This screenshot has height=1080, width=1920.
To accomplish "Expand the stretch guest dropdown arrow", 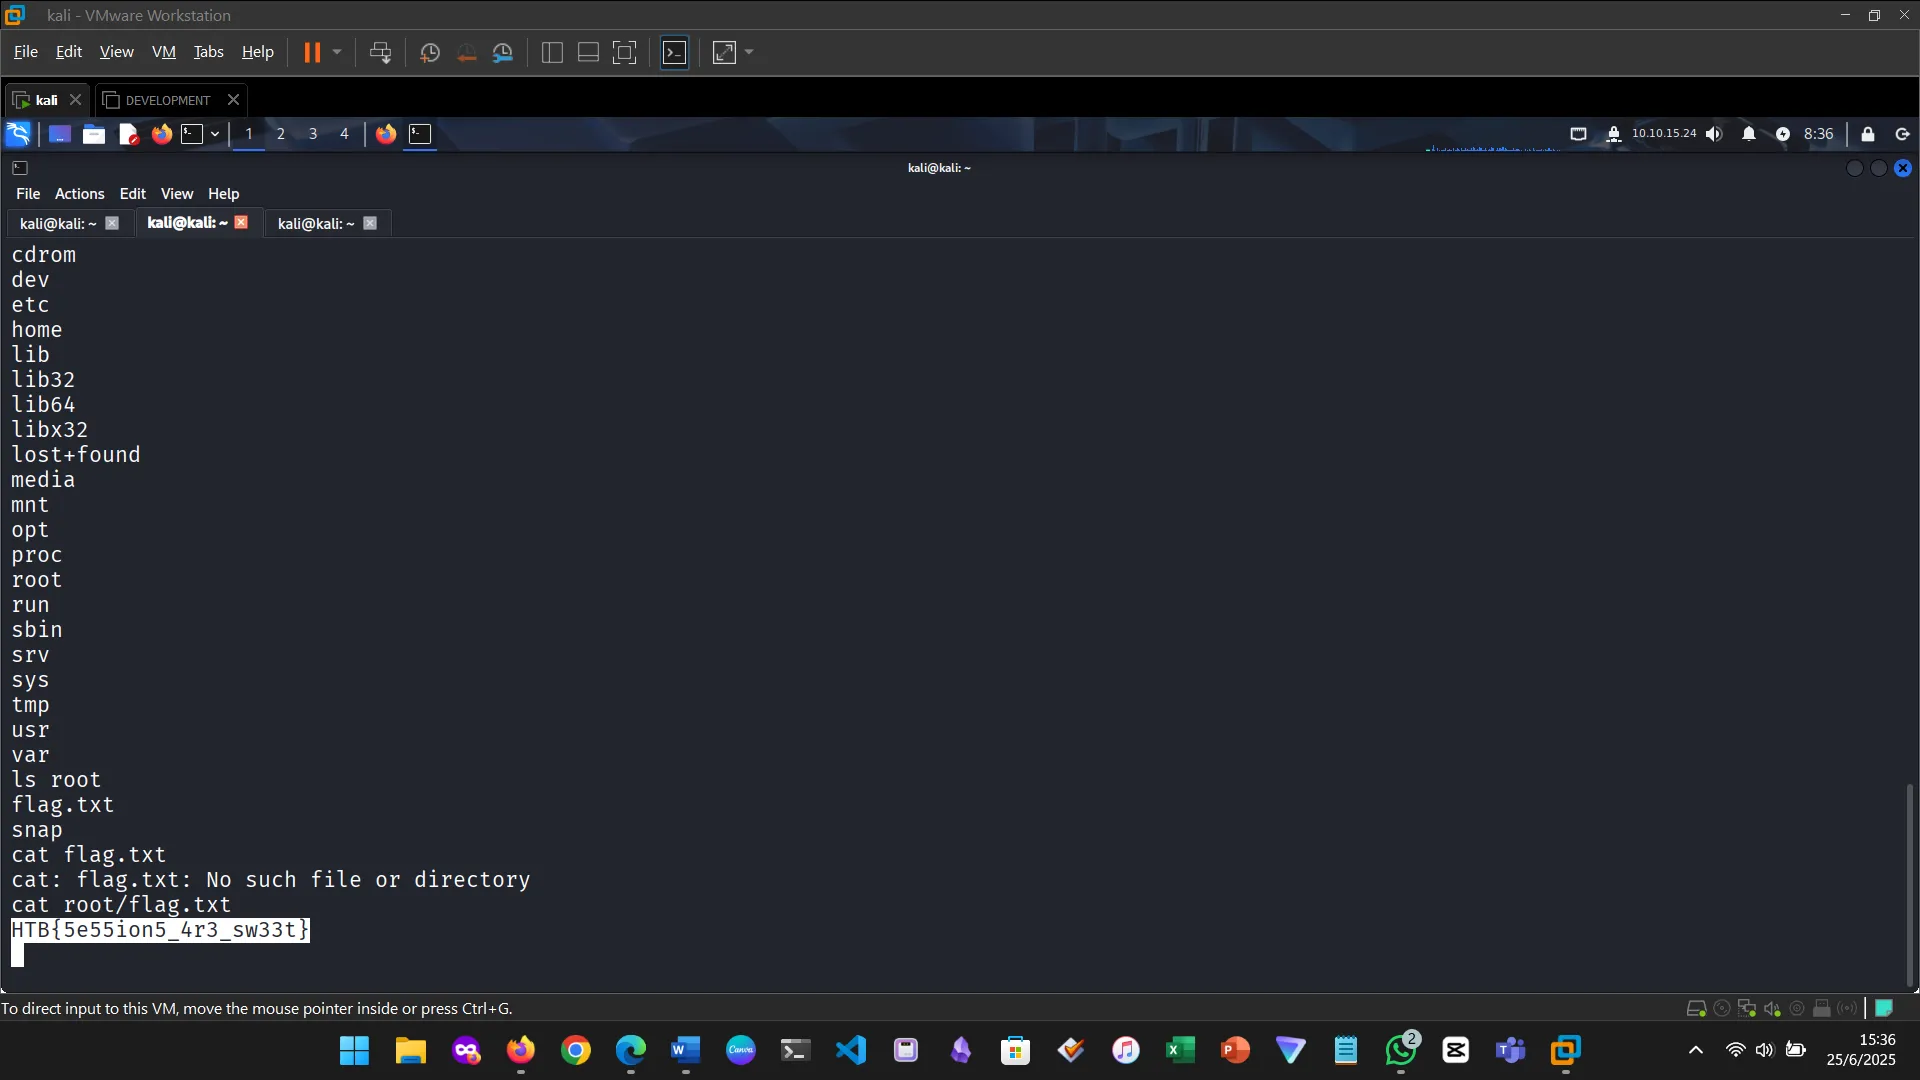I will (749, 53).
